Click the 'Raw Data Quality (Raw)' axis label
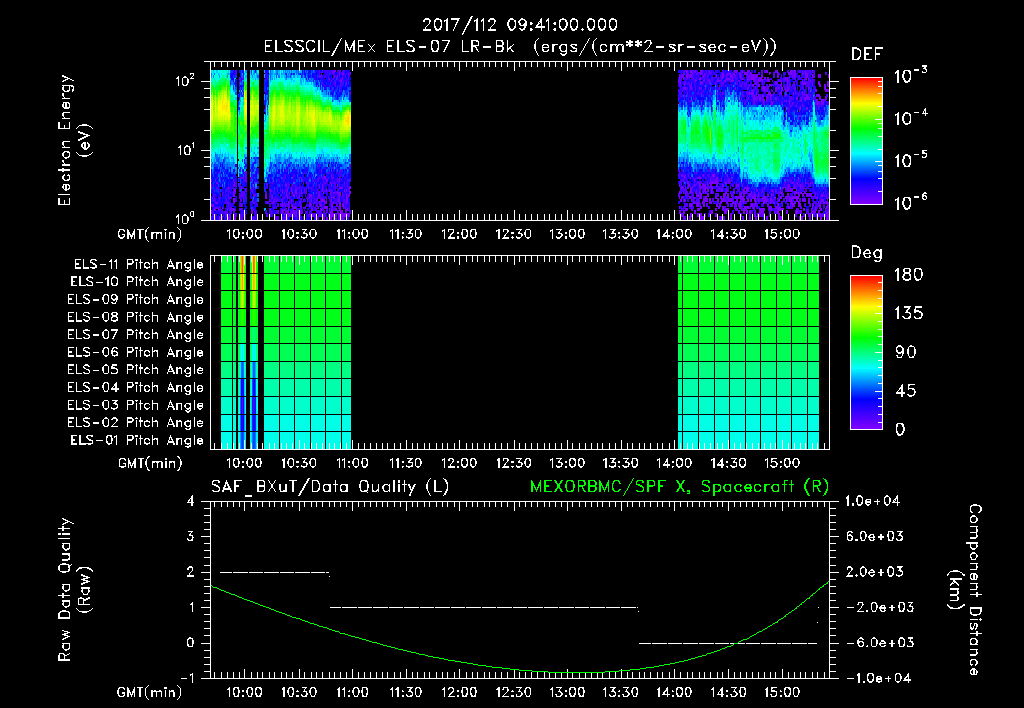 point(74,590)
